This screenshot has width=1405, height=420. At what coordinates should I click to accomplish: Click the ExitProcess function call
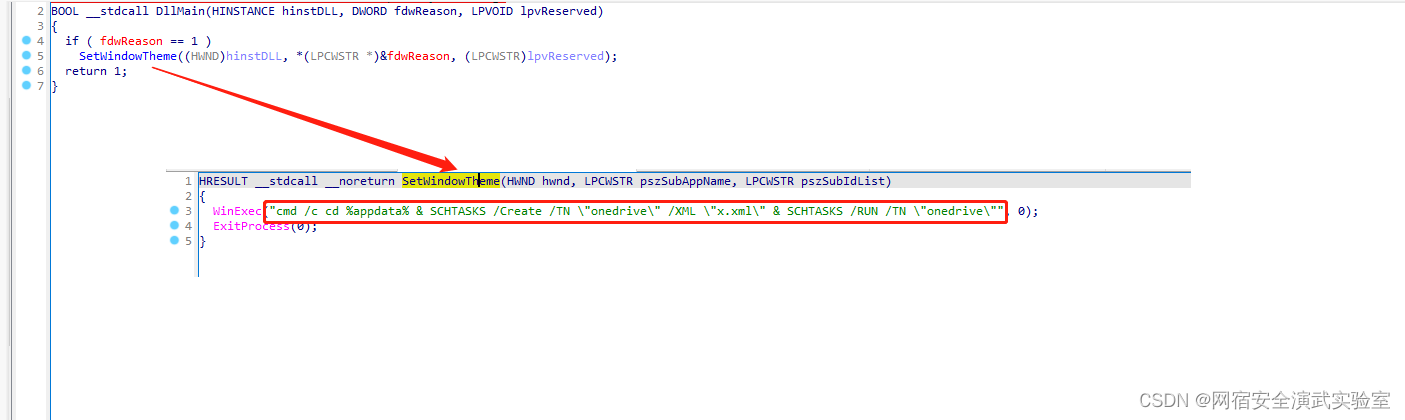250,226
